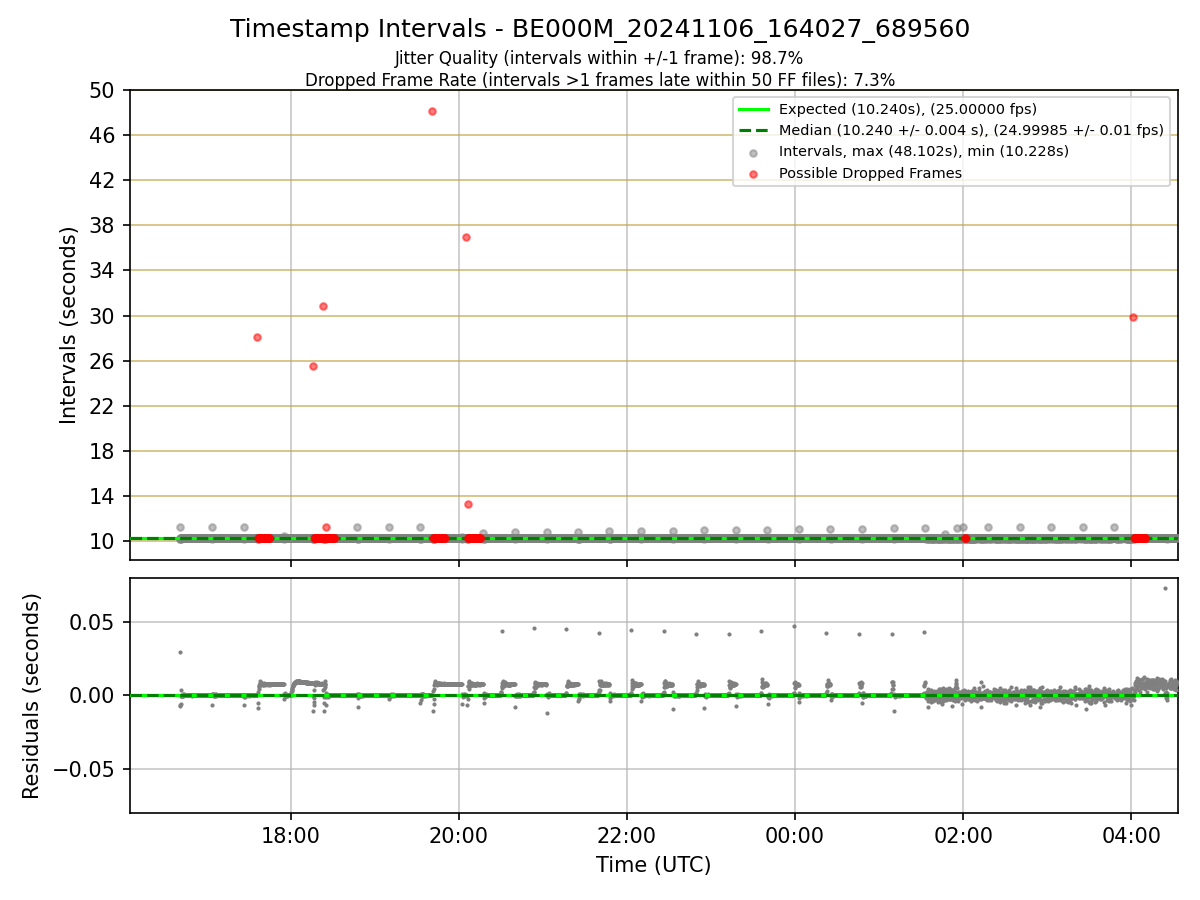Select the "Dropped Frame Rate" 7.3% subtitle line
The width and height of the screenshot is (1200, 900).
tap(600, 79)
